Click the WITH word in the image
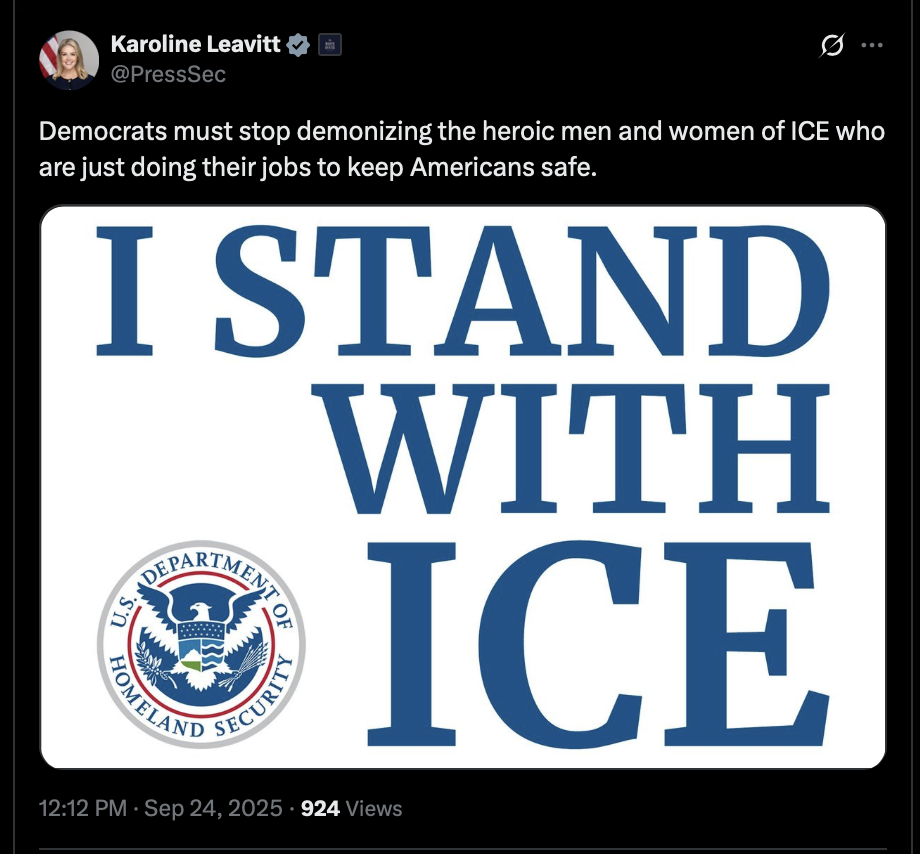This screenshot has width=920, height=854. [576, 449]
